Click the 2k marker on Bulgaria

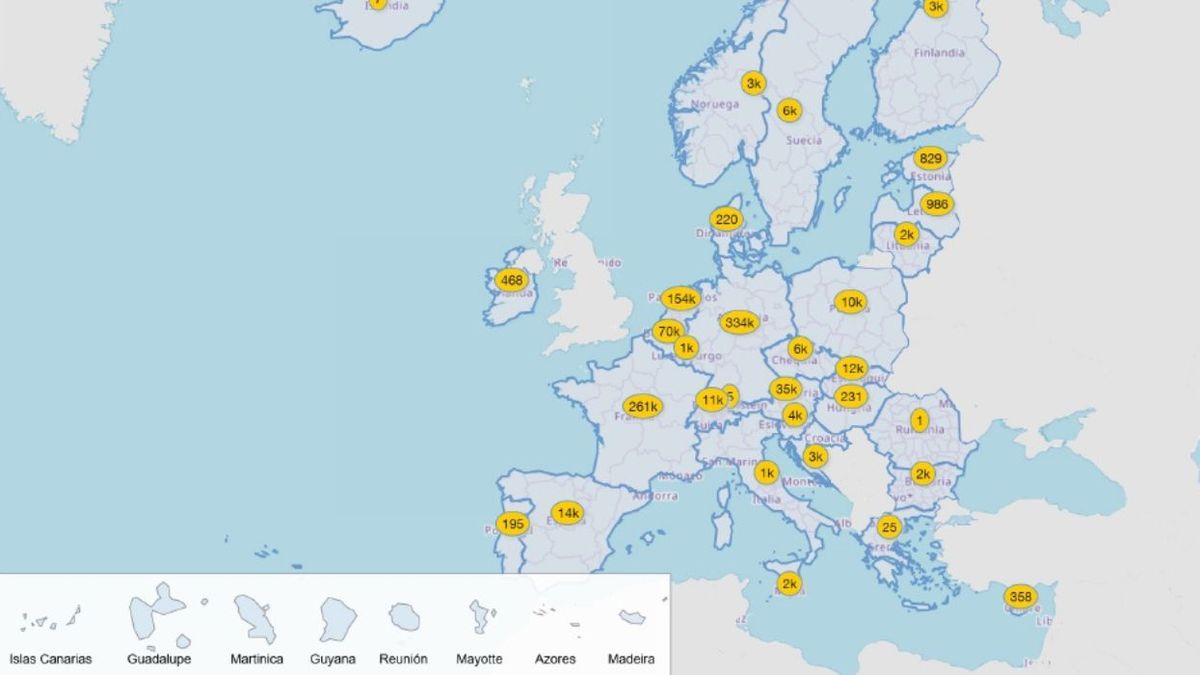[x=923, y=474]
